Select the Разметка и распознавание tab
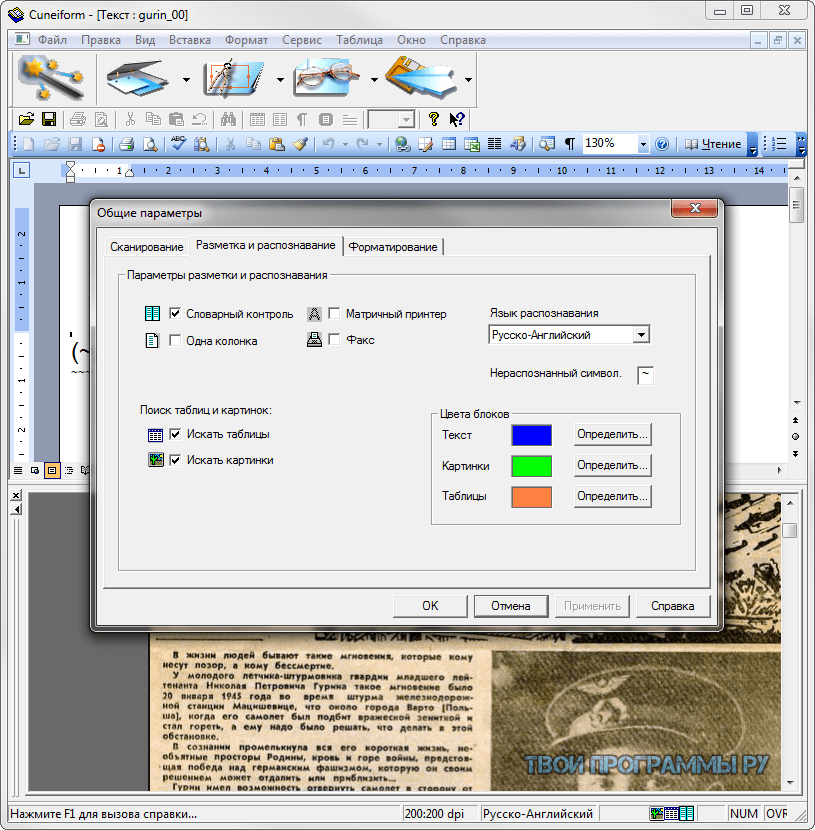Screen dimensions: 815x830 pyautogui.click(x=266, y=246)
